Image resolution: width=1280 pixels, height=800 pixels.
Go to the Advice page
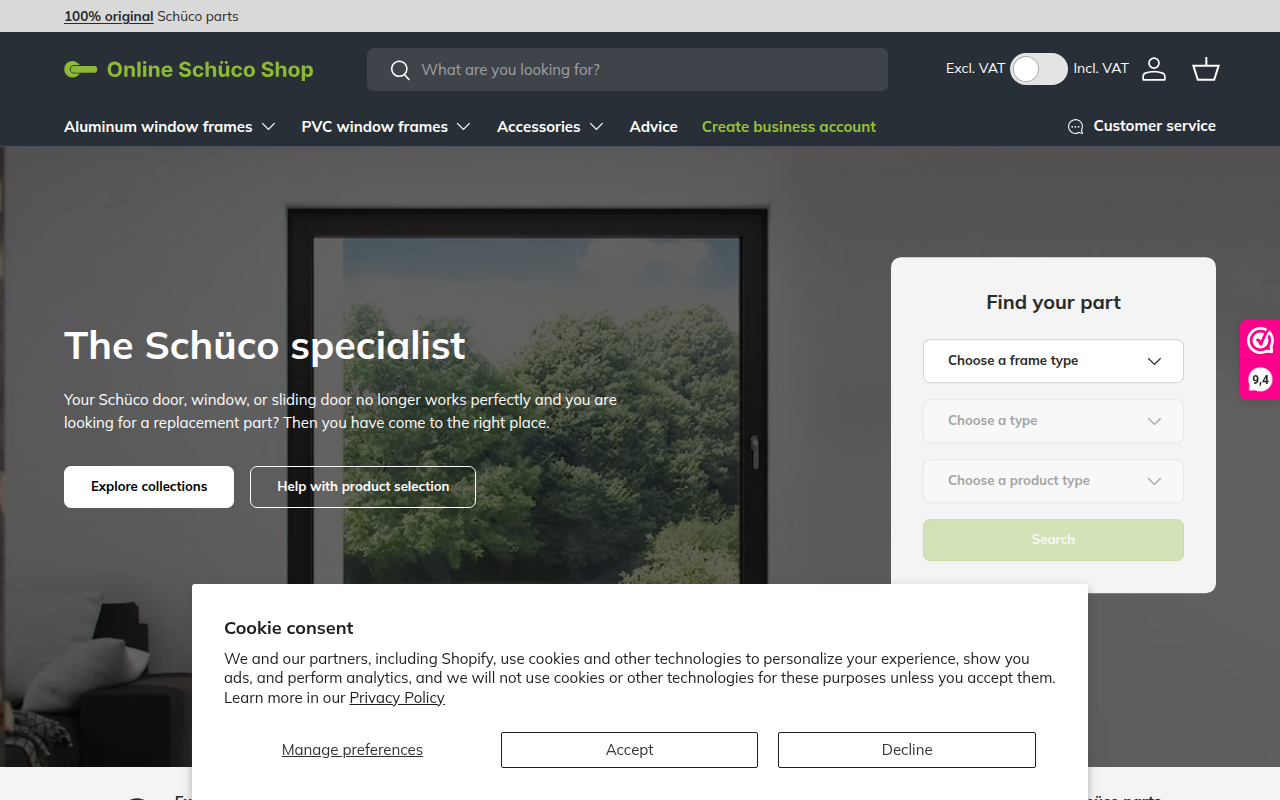coord(654,127)
